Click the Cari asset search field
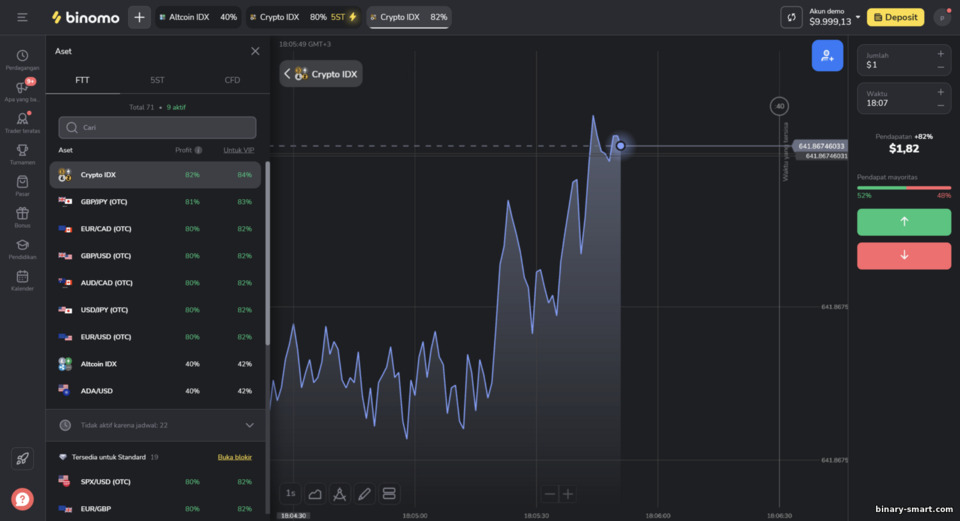The width and height of the screenshot is (960, 521). tap(157, 127)
